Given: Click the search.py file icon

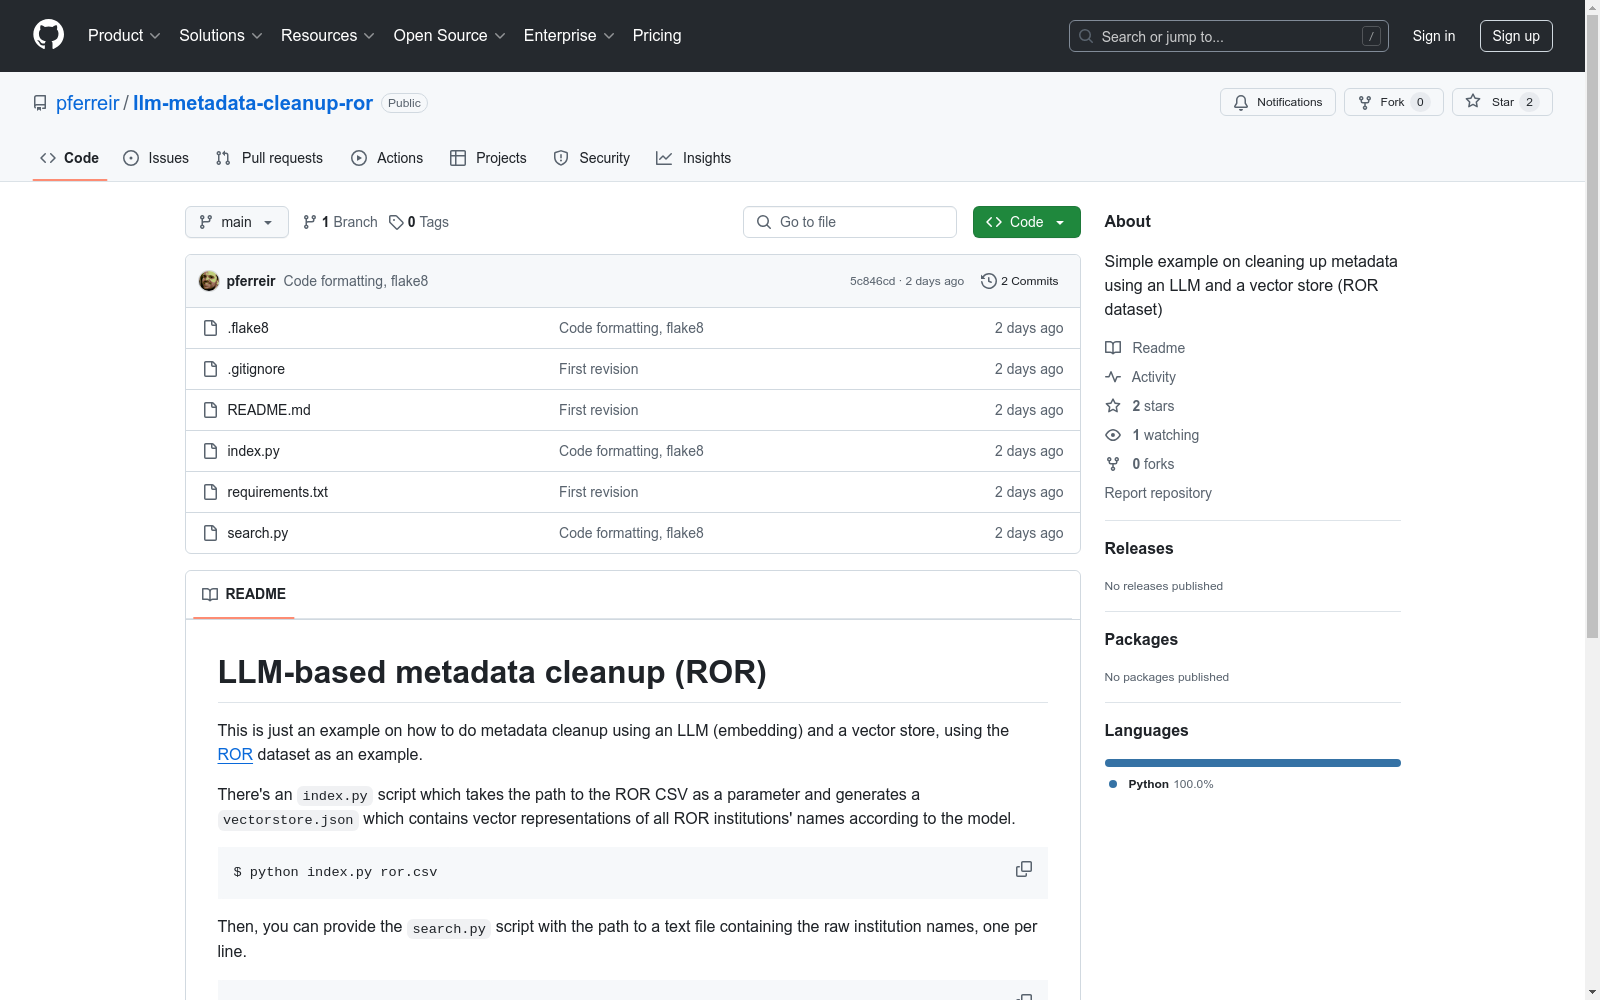Looking at the screenshot, I should tap(210, 533).
